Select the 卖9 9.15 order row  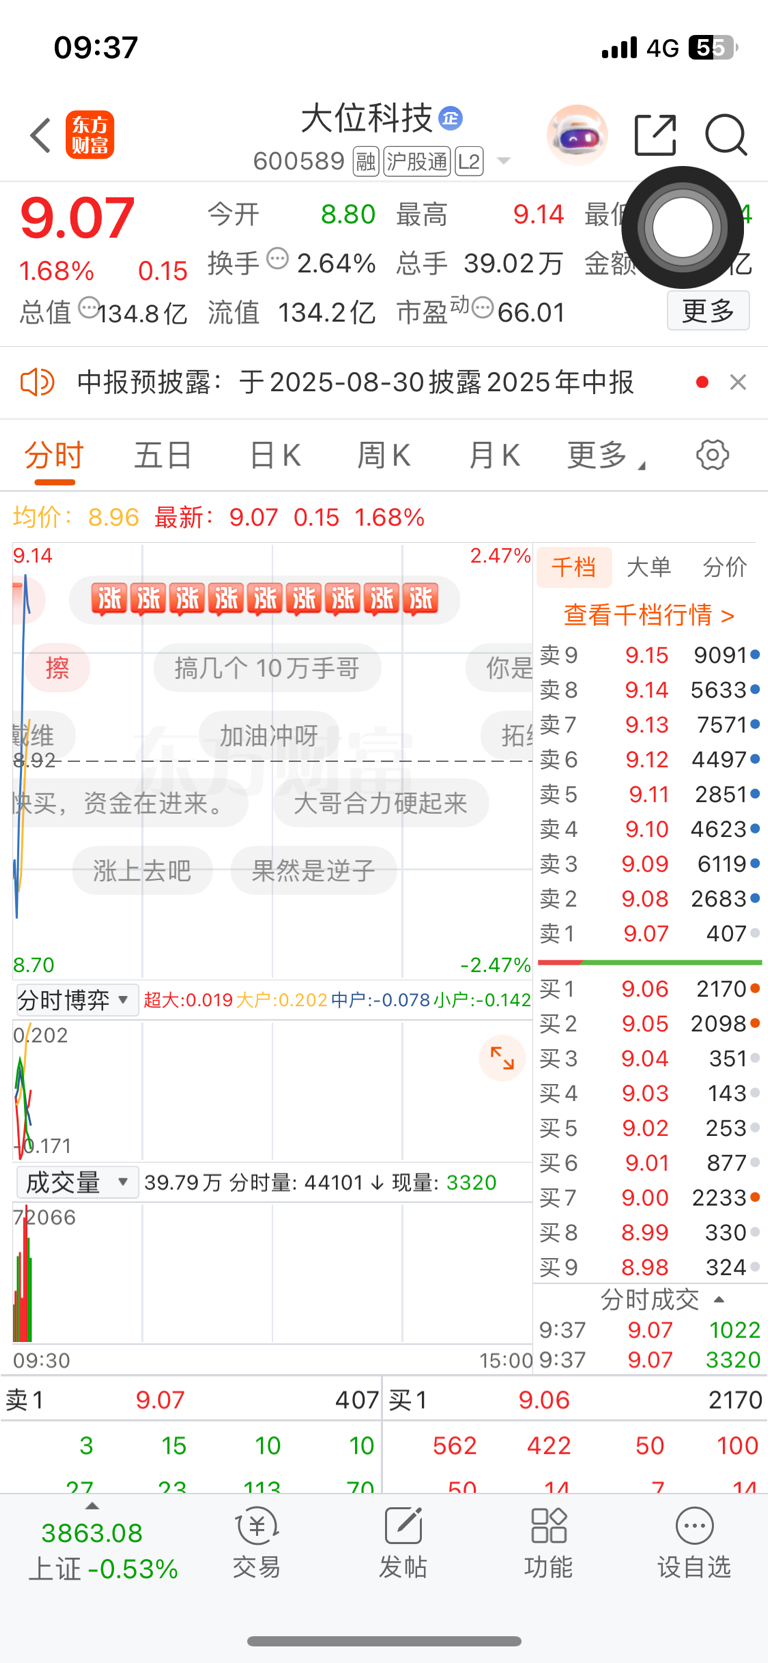point(650,655)
